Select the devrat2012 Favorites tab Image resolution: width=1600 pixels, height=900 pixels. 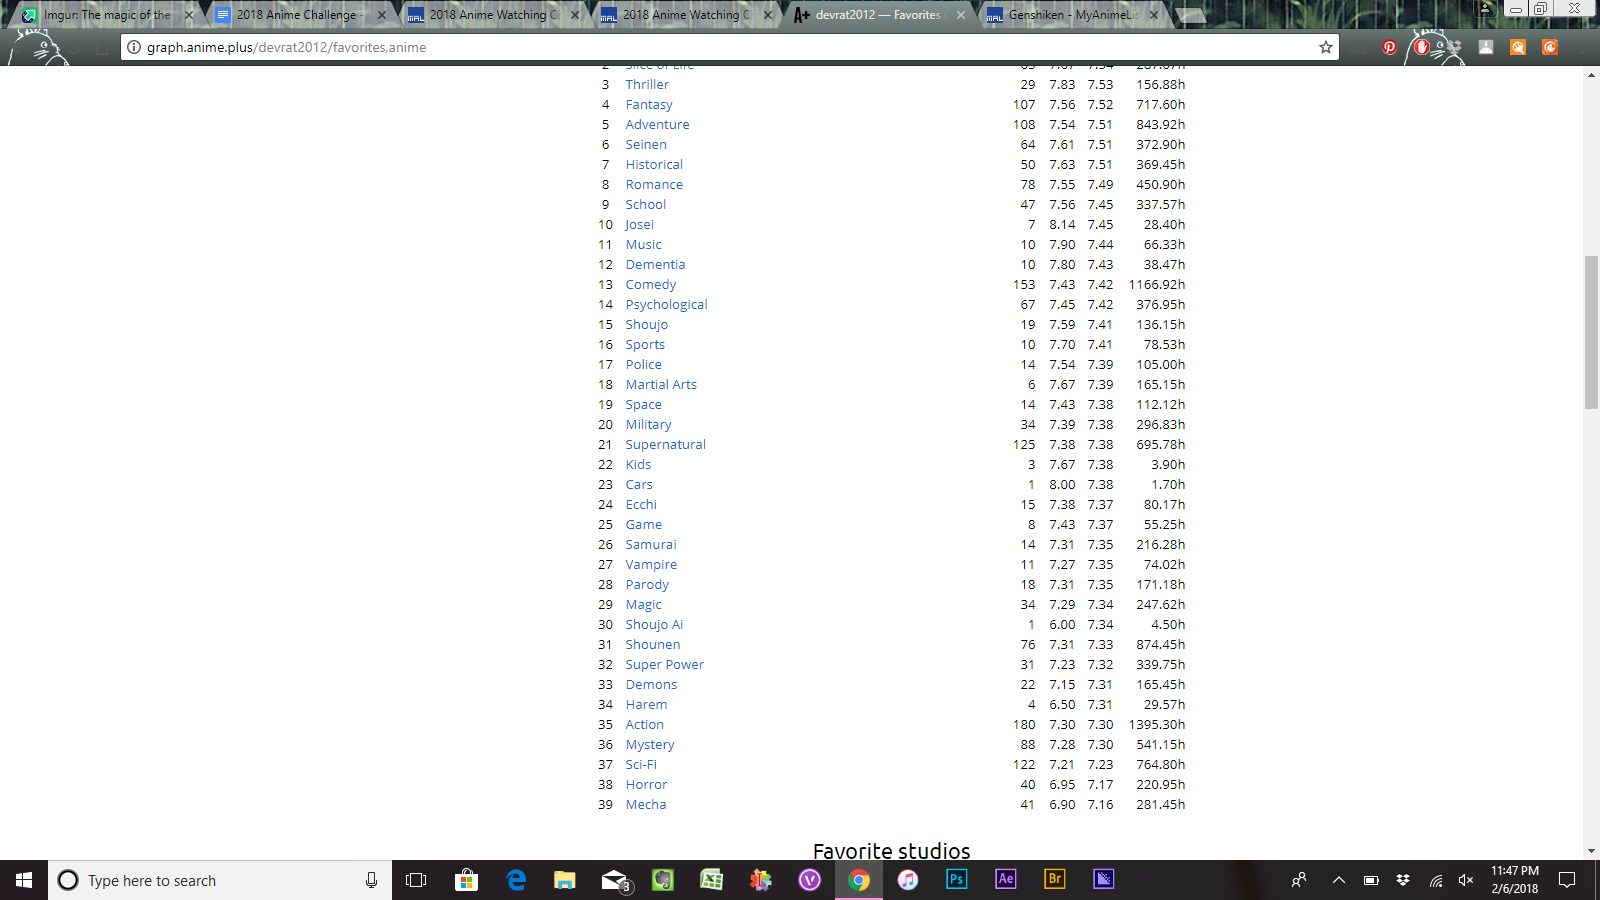(x=878, y=15)
